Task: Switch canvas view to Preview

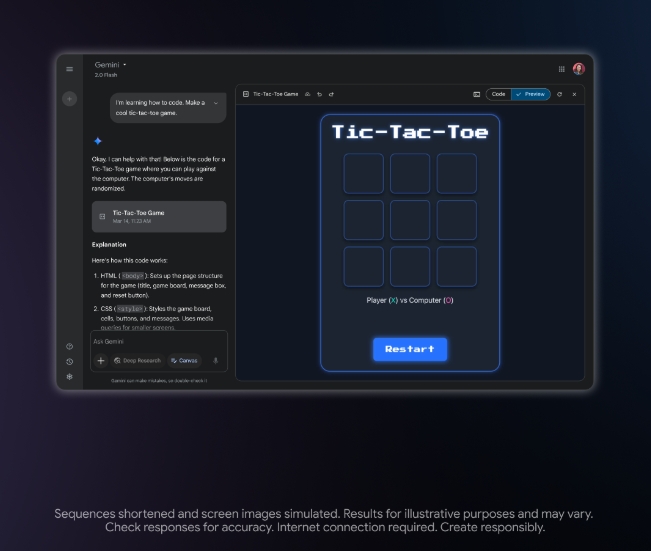Action: pyautogui.click(x=531, y=94)
